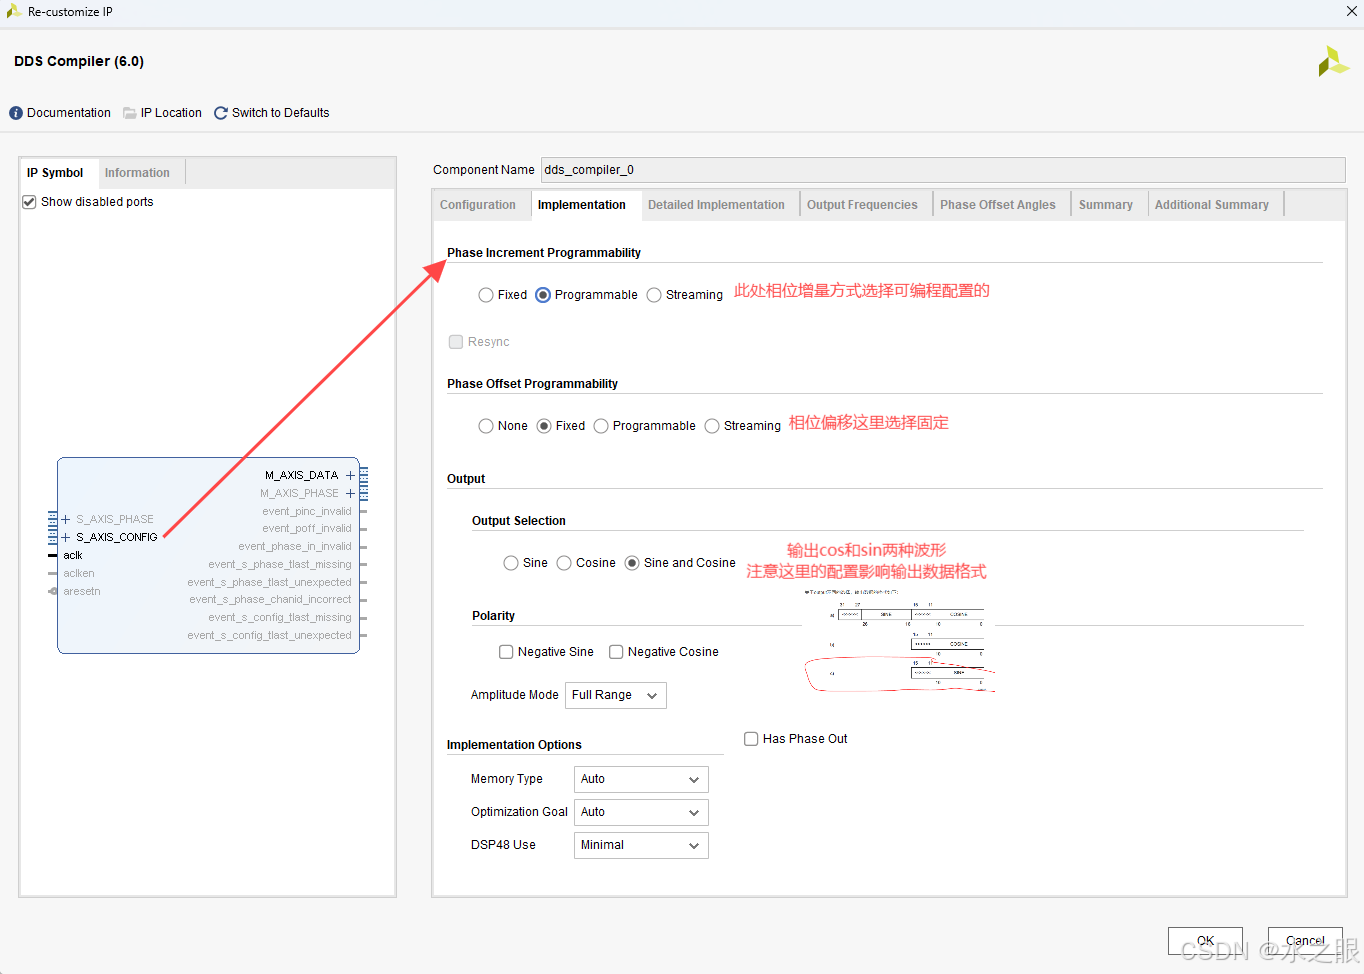
Task: Switch to the Output Frequencies tab
Action: point(862,205)
